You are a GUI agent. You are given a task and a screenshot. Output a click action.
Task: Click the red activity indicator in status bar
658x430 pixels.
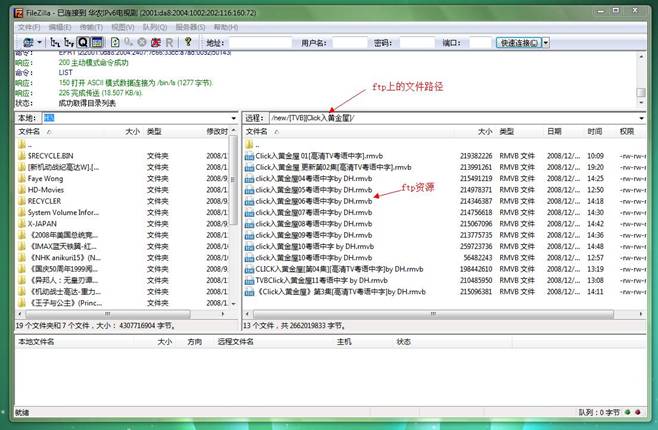[x=638, y=412]
